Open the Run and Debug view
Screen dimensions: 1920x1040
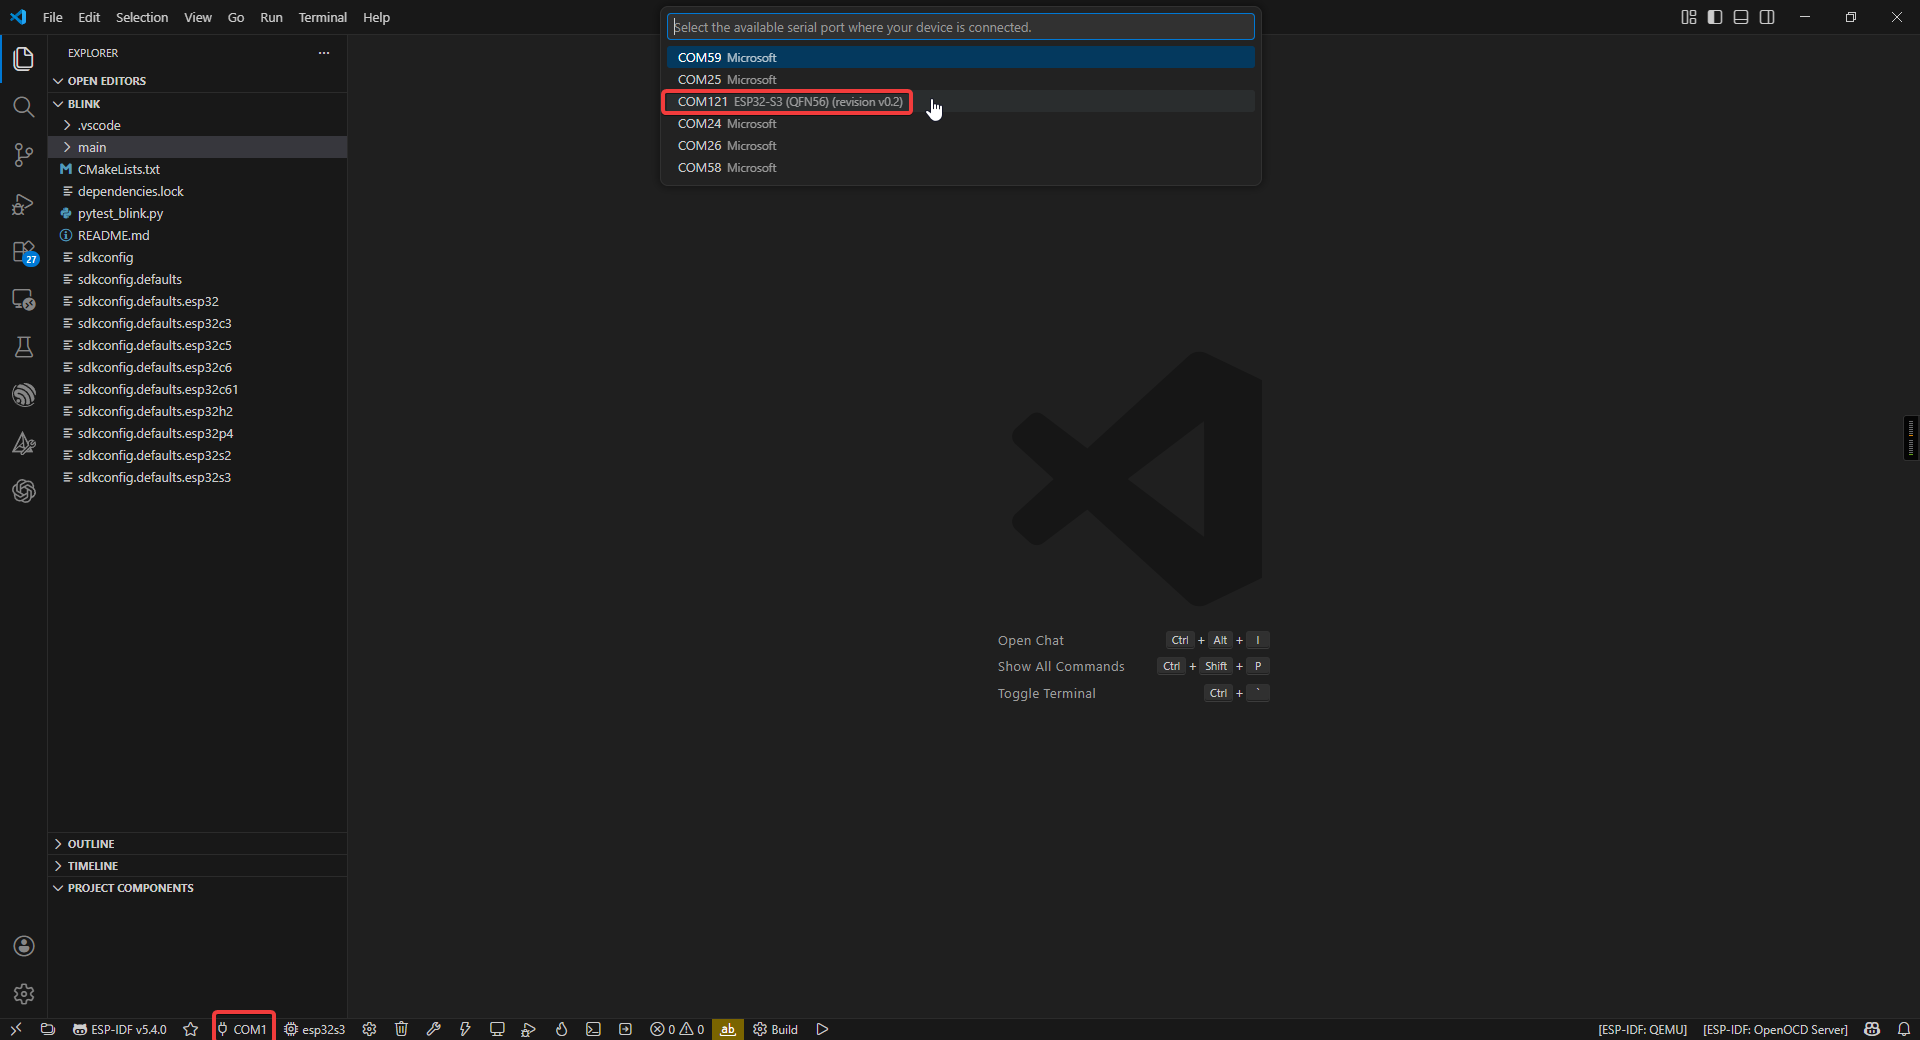[x=24, y=204]
